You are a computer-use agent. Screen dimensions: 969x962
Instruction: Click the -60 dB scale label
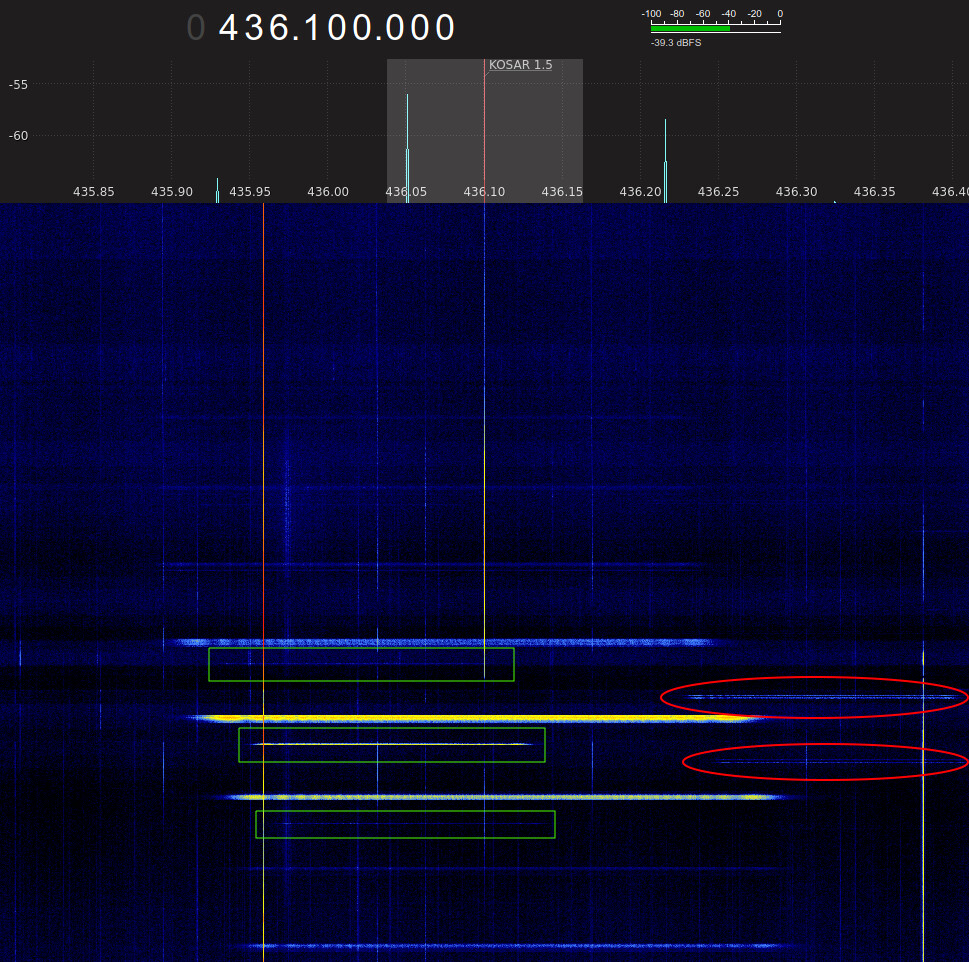(x=18, y=135)
